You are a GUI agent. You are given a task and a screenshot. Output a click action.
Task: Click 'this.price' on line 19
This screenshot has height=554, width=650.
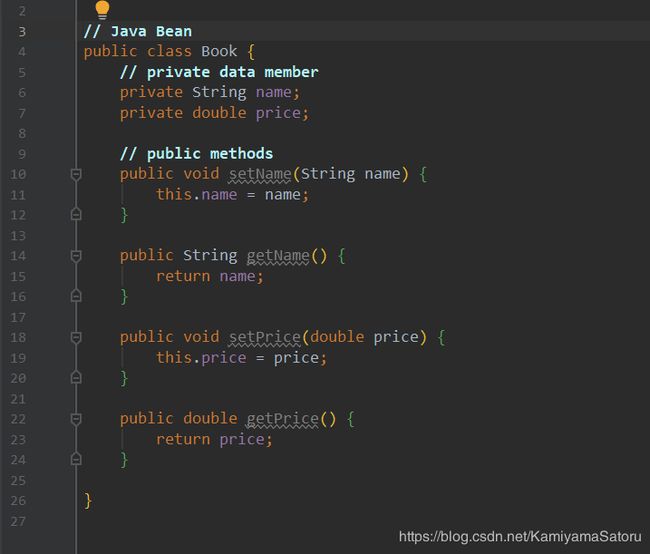click(201, 358)
